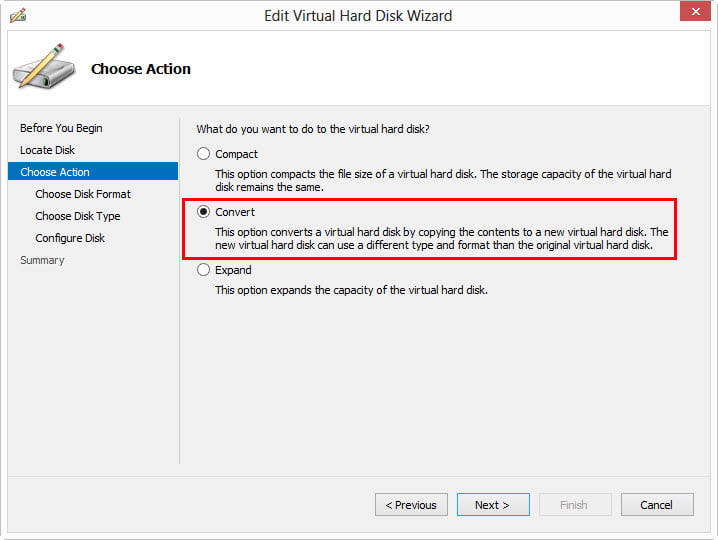Click the Cancel button
Viewport: 718px width, 540px height.
coord(657,505)
